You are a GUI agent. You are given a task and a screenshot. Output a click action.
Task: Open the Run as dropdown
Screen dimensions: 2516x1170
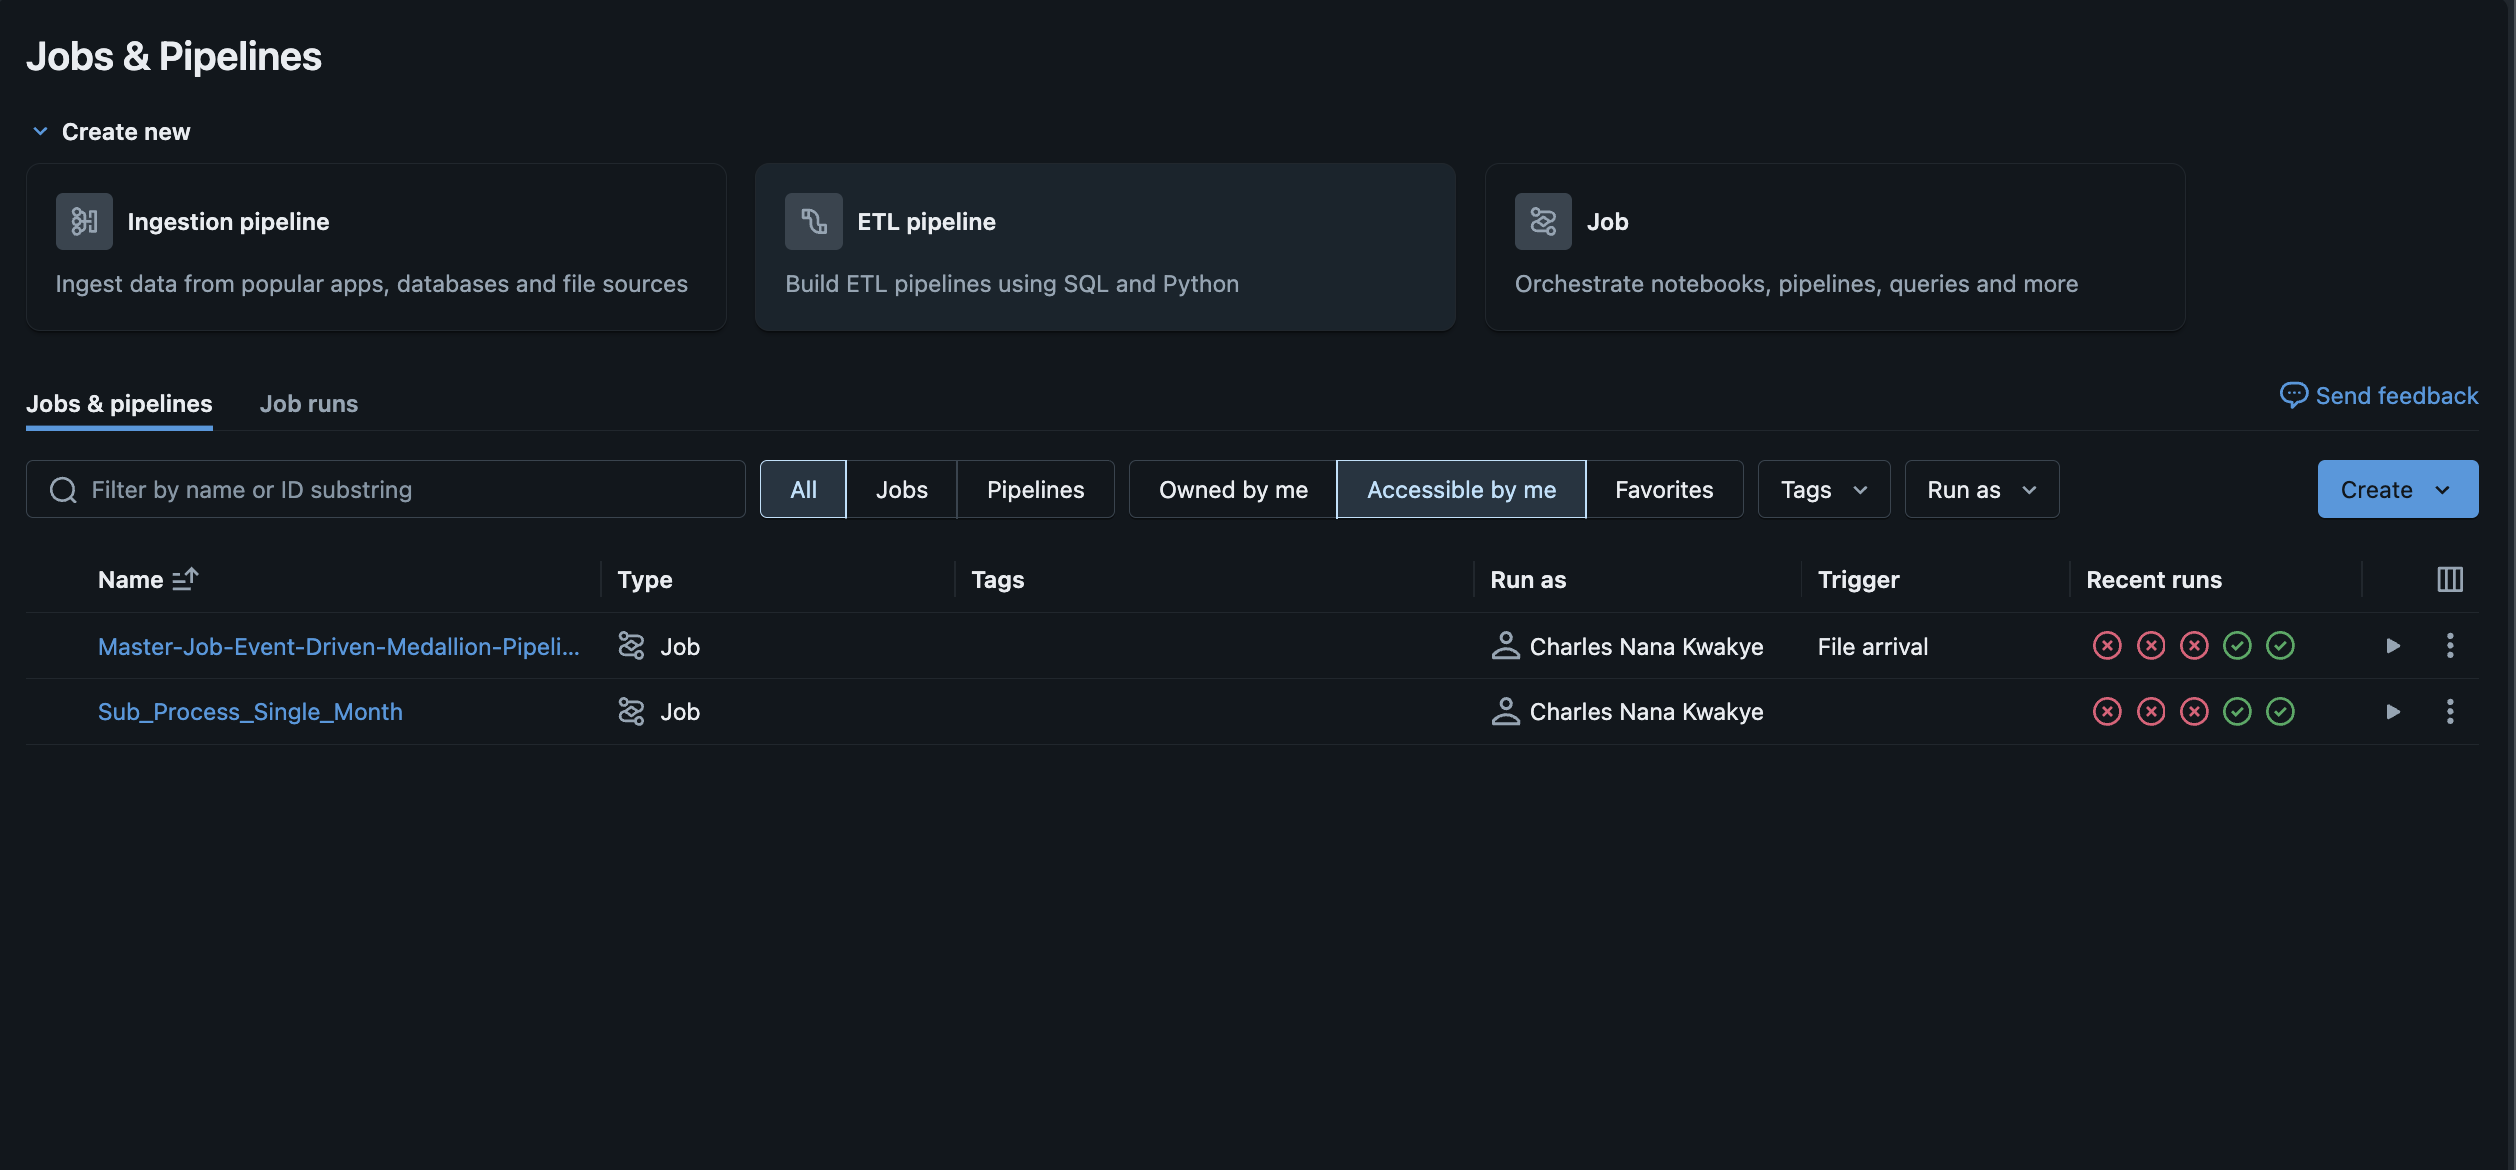[x=1981, y=489]
